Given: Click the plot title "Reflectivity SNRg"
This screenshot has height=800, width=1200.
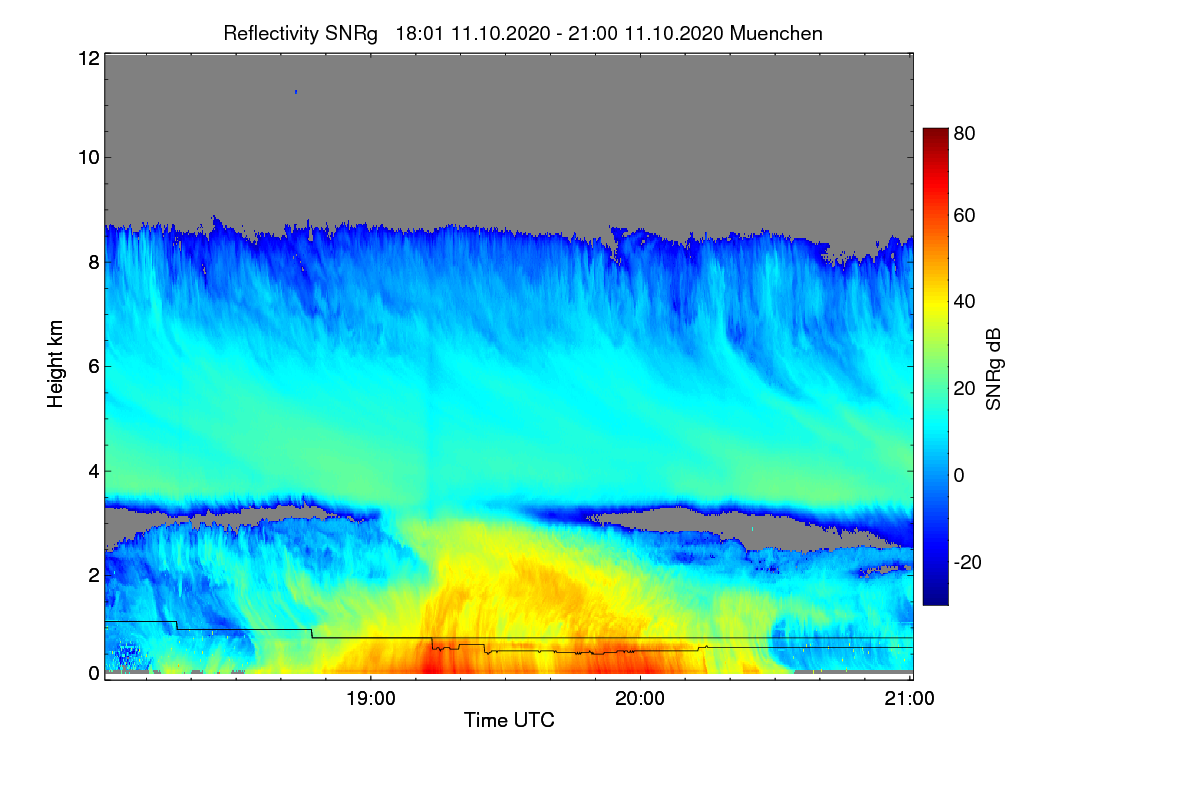Looking at the screenshot, I should 301,33.
